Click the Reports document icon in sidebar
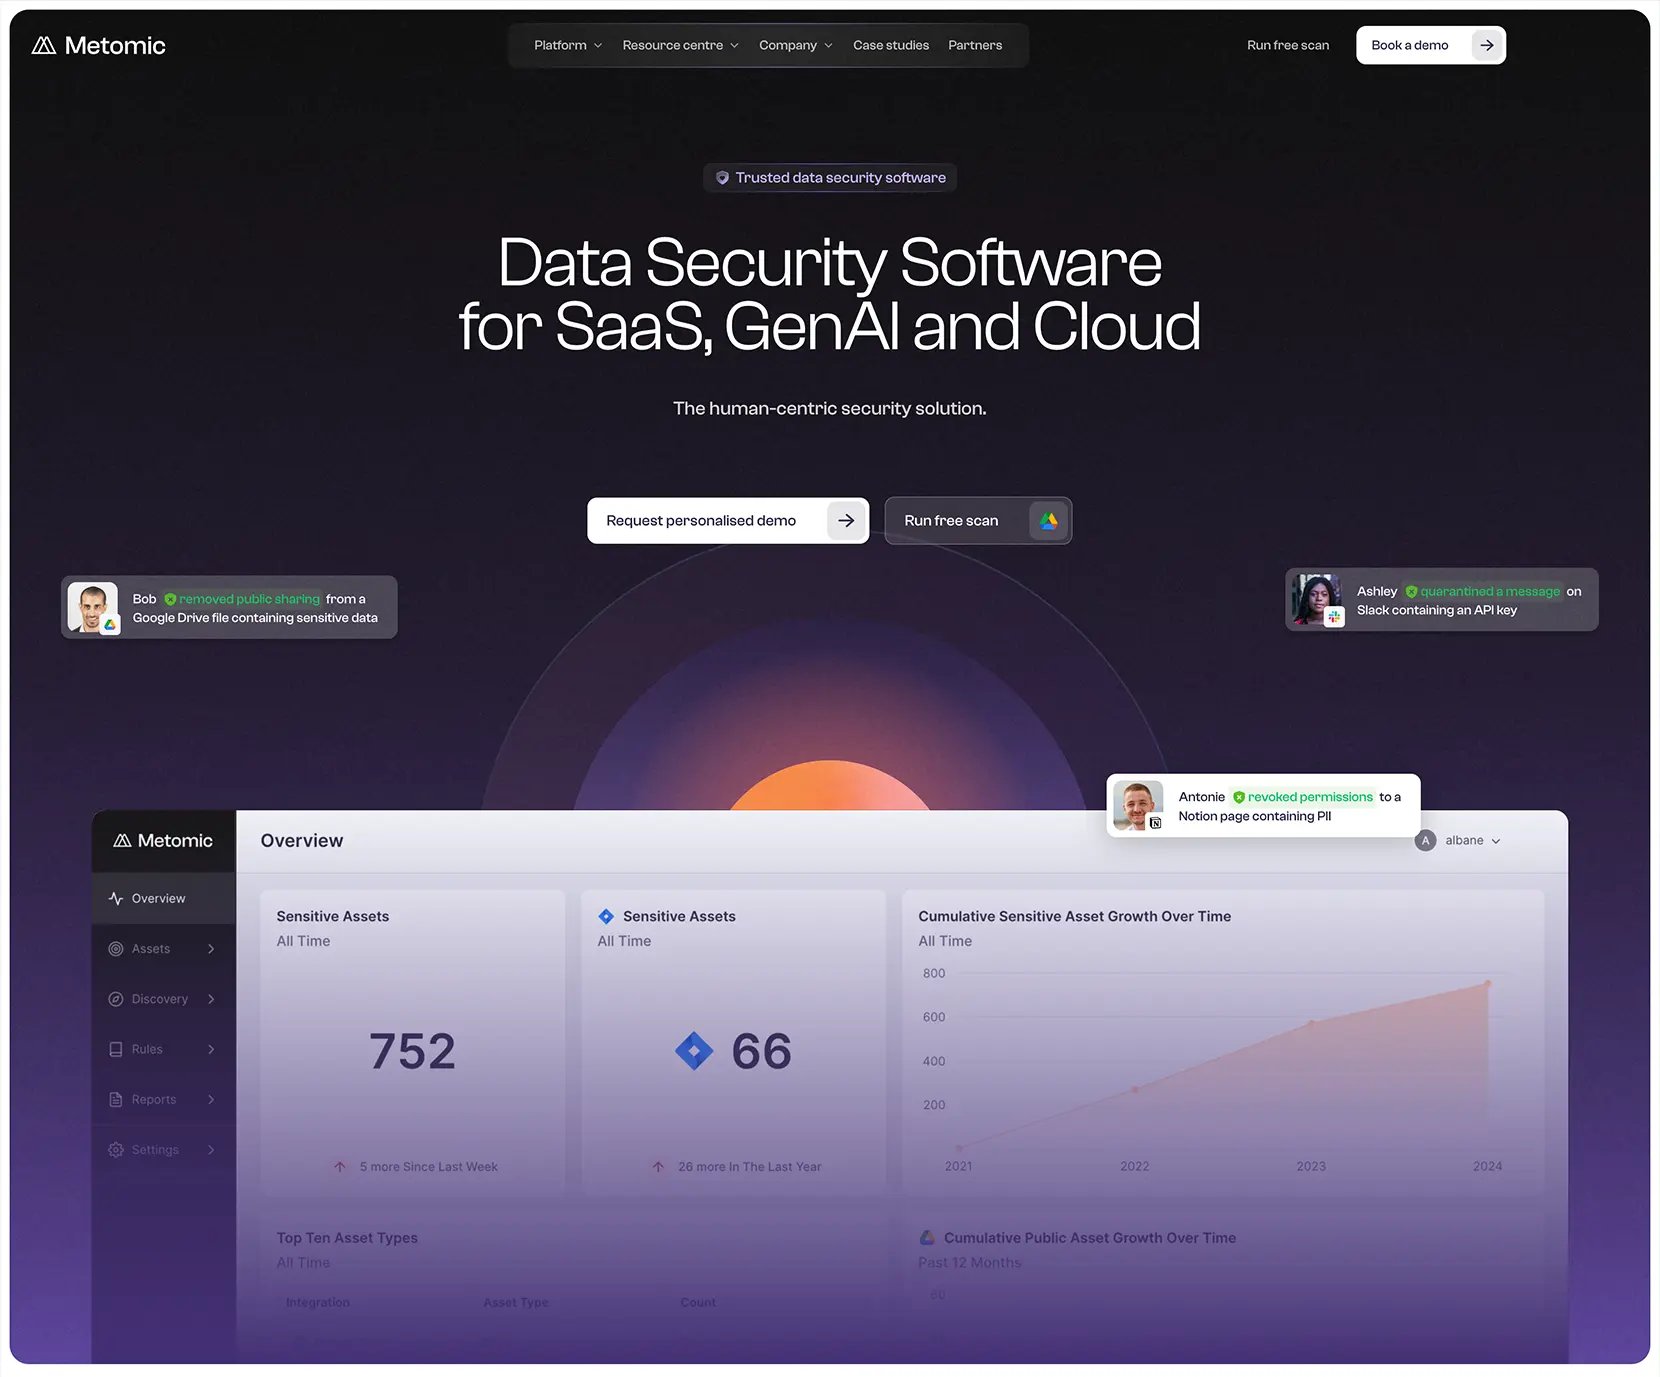The width and height of the screenshot is (1660, 1377). pyautogui.click(x=116, y=1100)
